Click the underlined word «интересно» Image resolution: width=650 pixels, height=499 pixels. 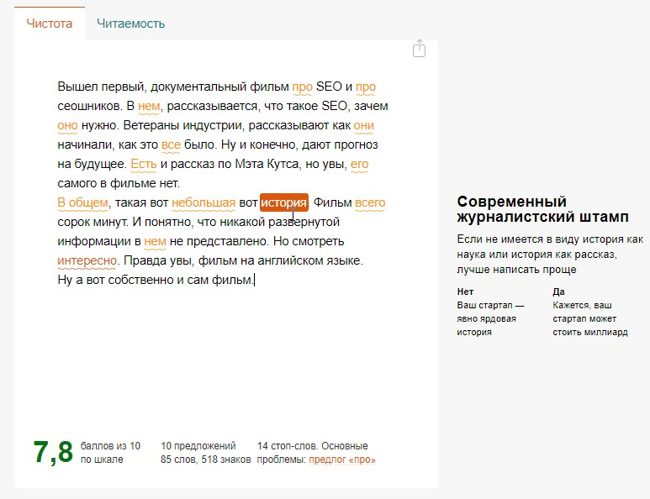coord(87,261)
